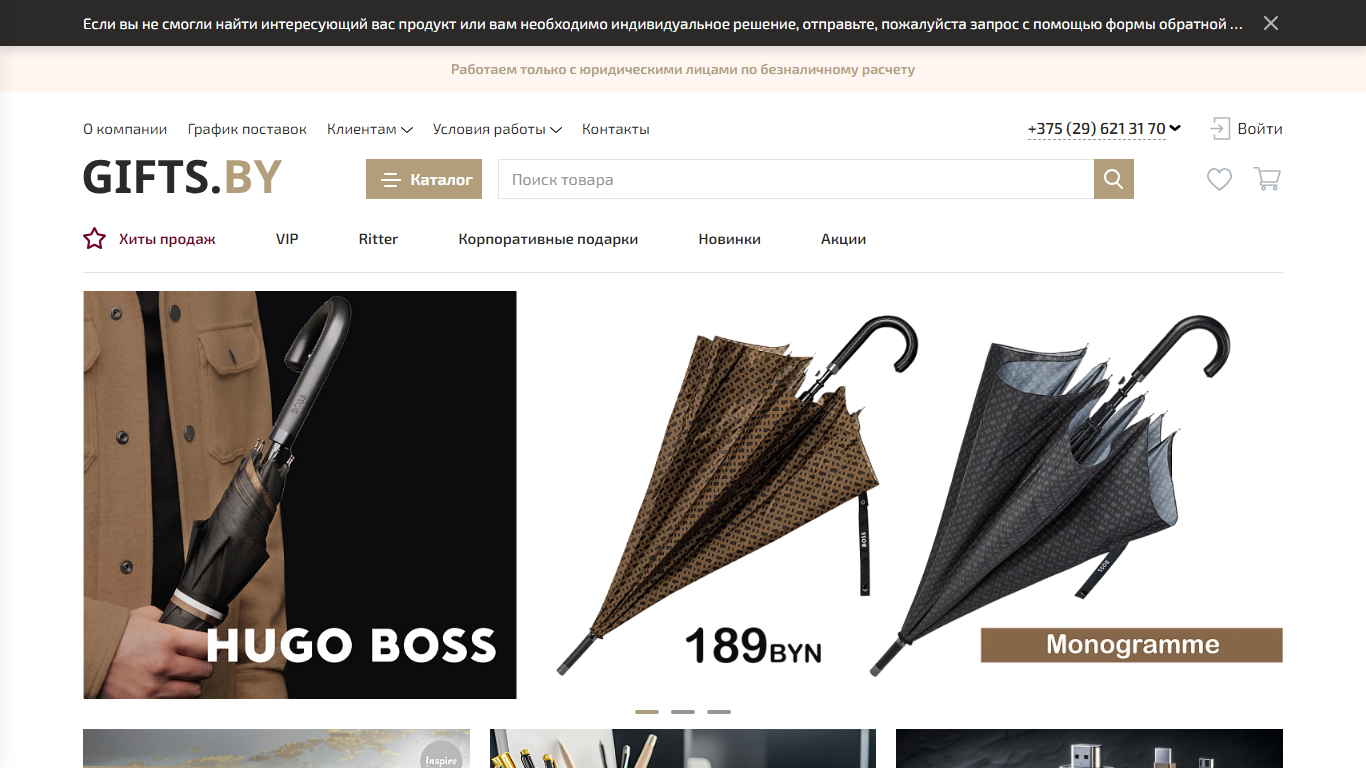Select the third carousel slide indicator
The image size is (1366, 768).
click(719, 712)
